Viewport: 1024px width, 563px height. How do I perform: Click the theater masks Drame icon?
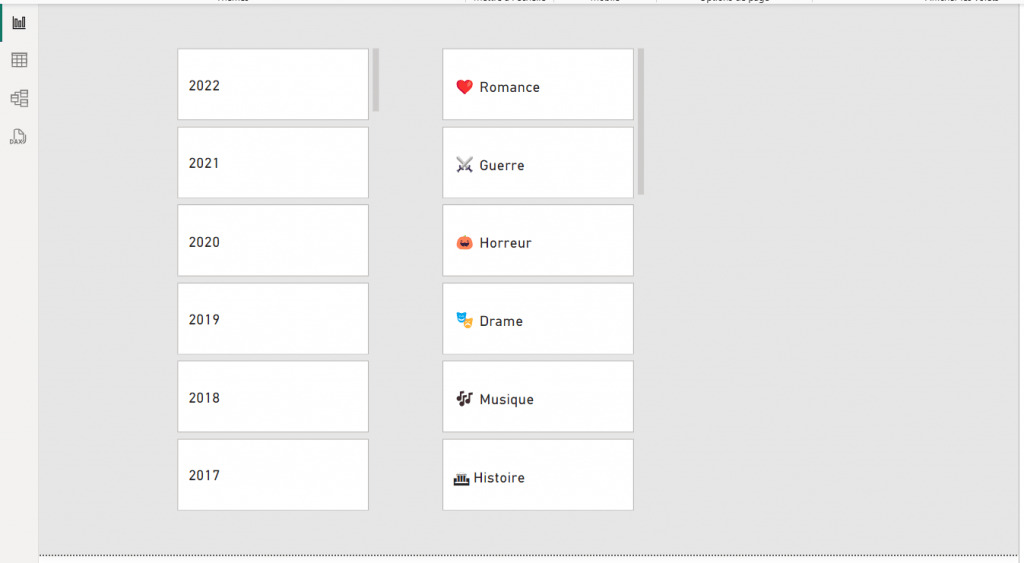(464, 320)
